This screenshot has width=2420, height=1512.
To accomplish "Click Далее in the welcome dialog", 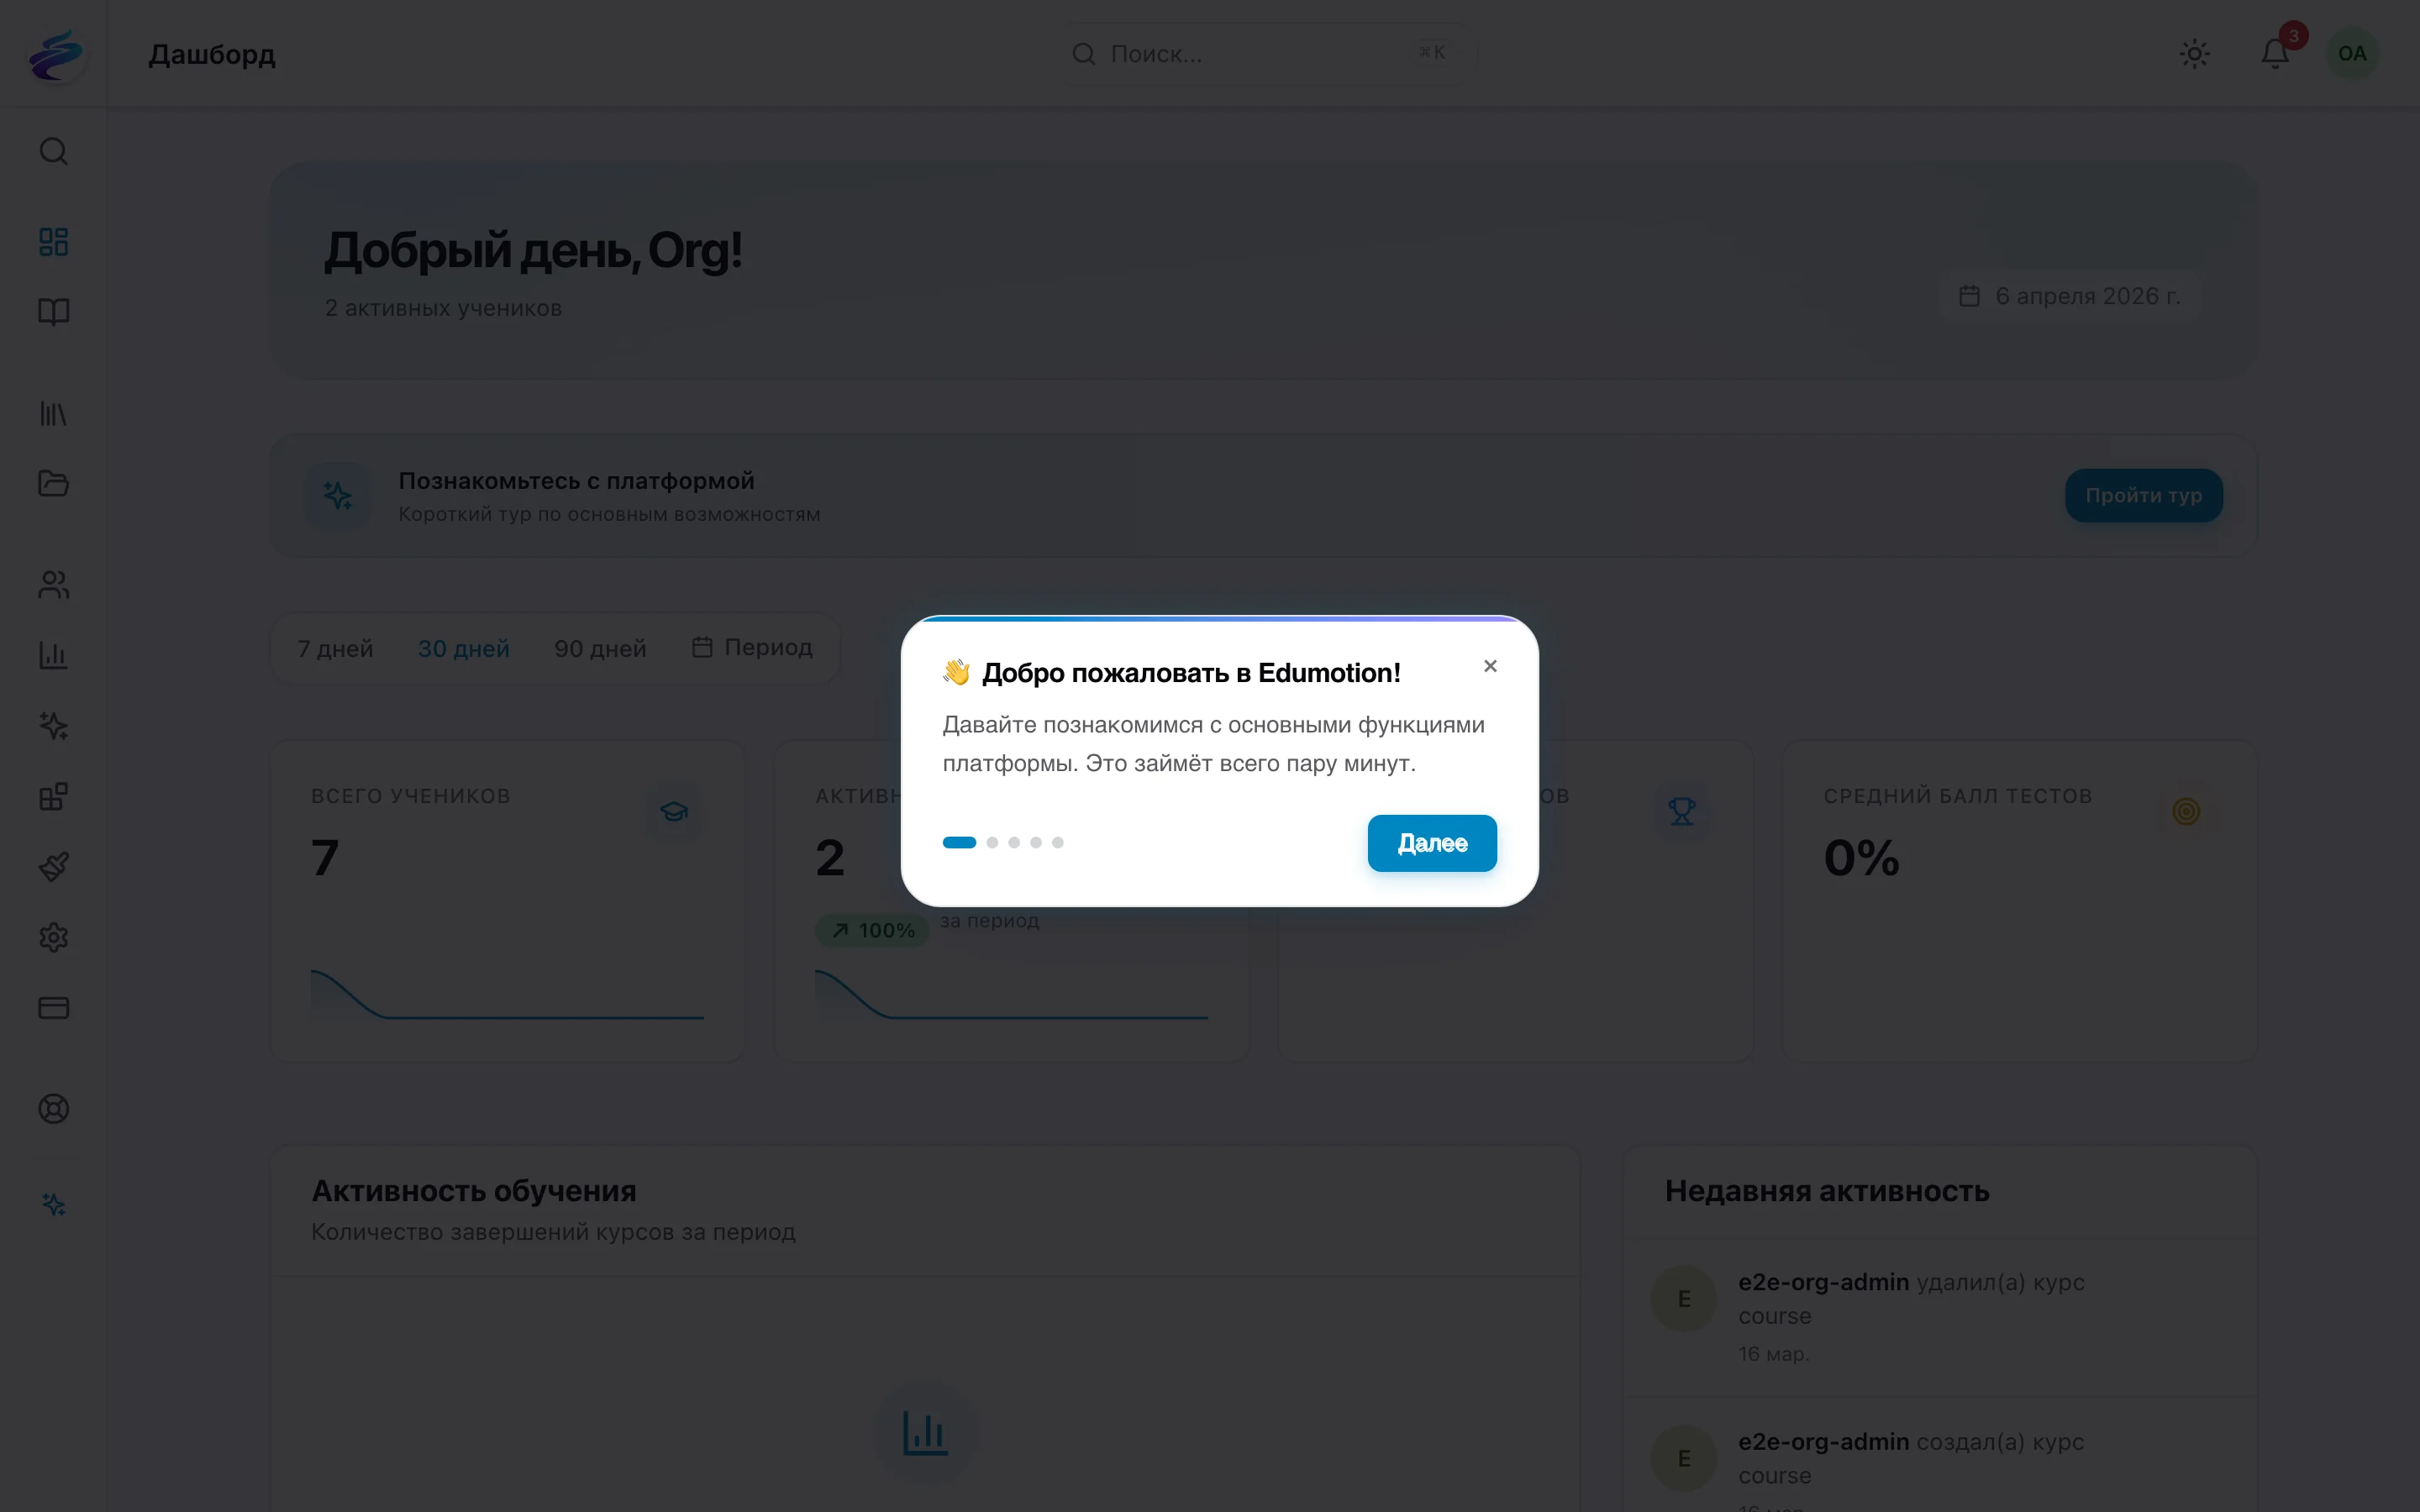I will pos(1432,843).
